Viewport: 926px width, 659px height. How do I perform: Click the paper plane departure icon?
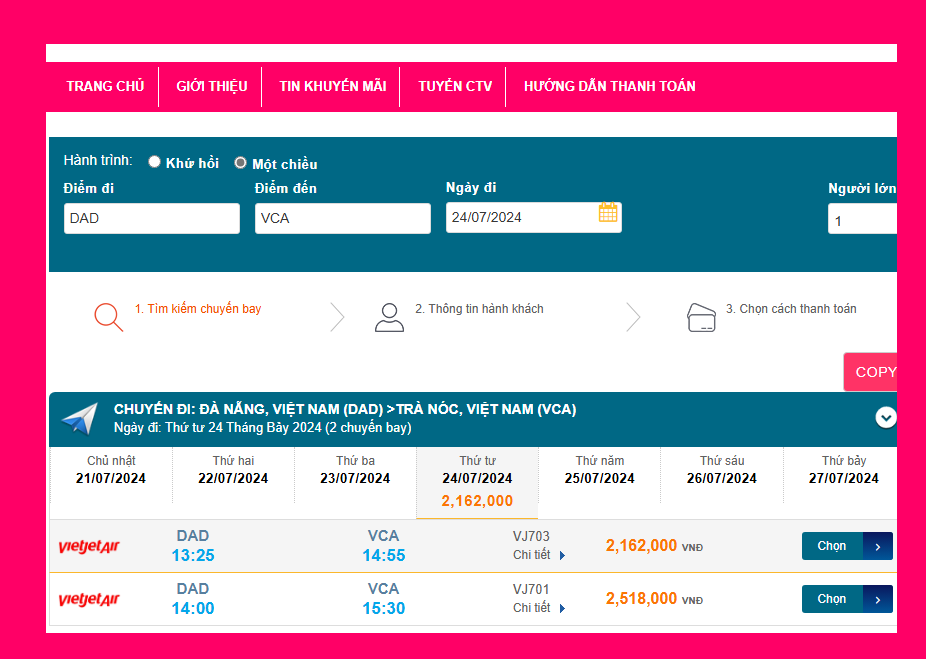(81, 418)
